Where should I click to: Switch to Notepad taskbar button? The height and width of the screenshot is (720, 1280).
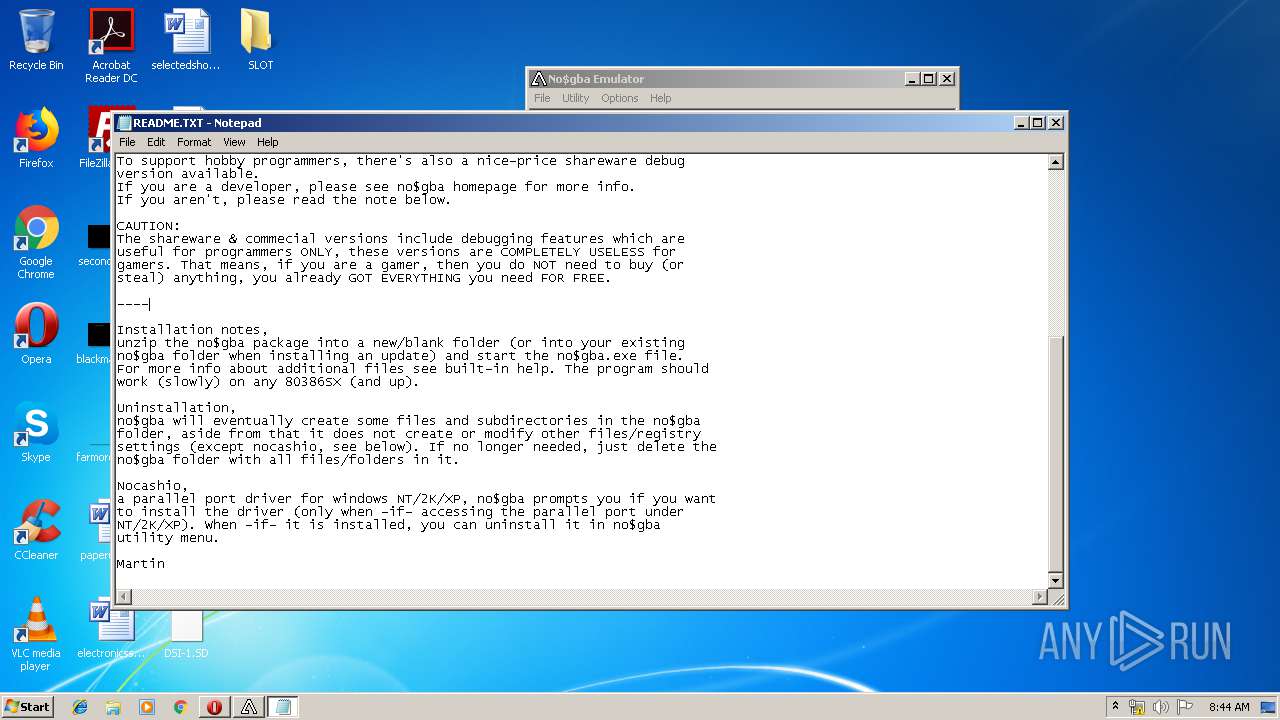283,707
